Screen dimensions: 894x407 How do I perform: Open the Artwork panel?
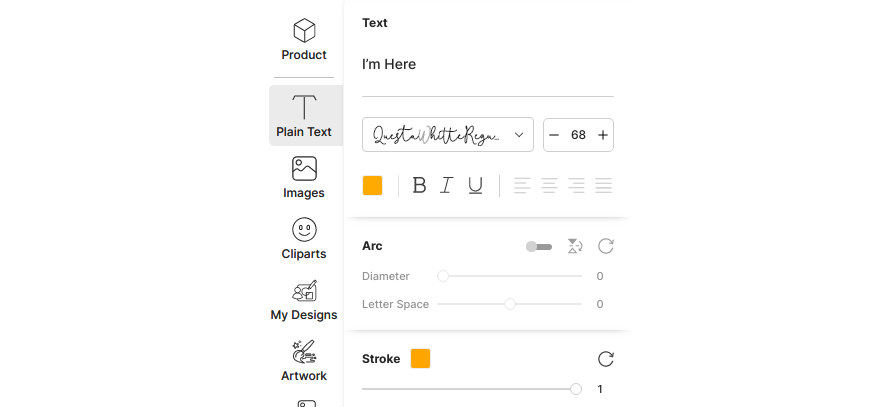pyautogui.click(x=304, y=361)
